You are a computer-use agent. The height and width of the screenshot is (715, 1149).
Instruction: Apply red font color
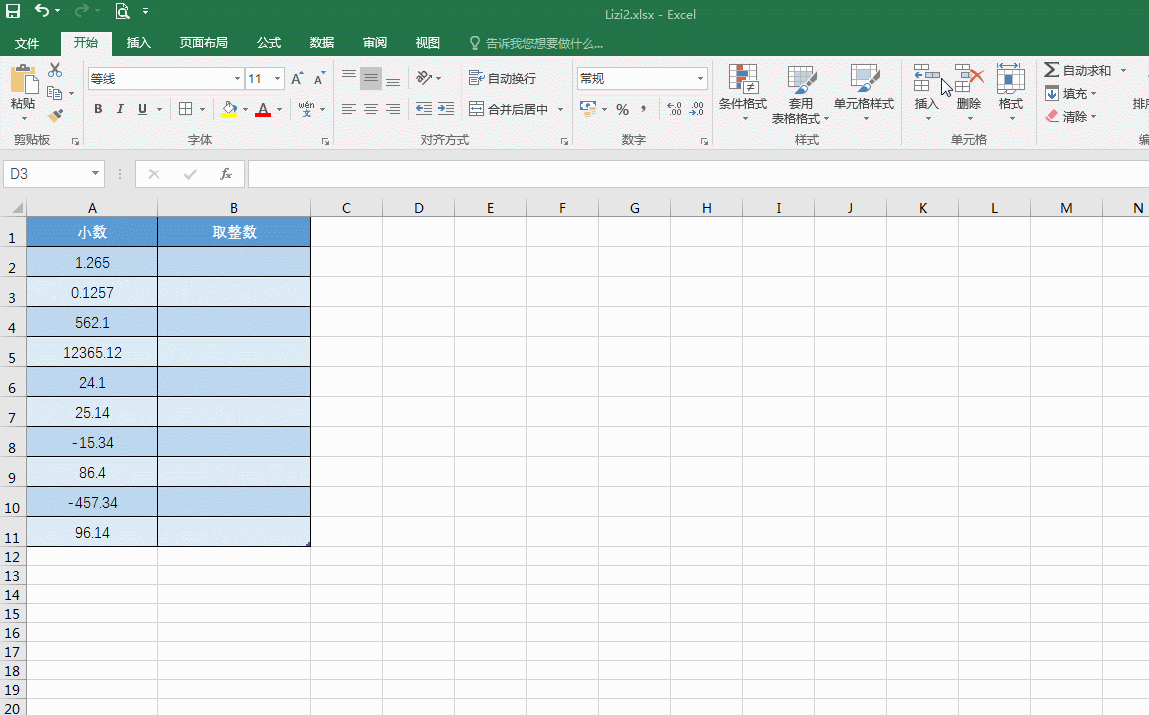pos(264,109)
